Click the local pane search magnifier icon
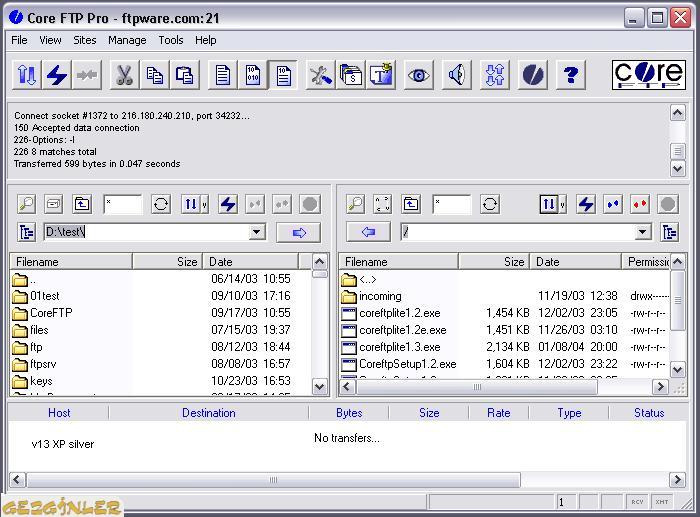Image resolution: width=700 pixels, height=517 pixels. pos(26,204)
